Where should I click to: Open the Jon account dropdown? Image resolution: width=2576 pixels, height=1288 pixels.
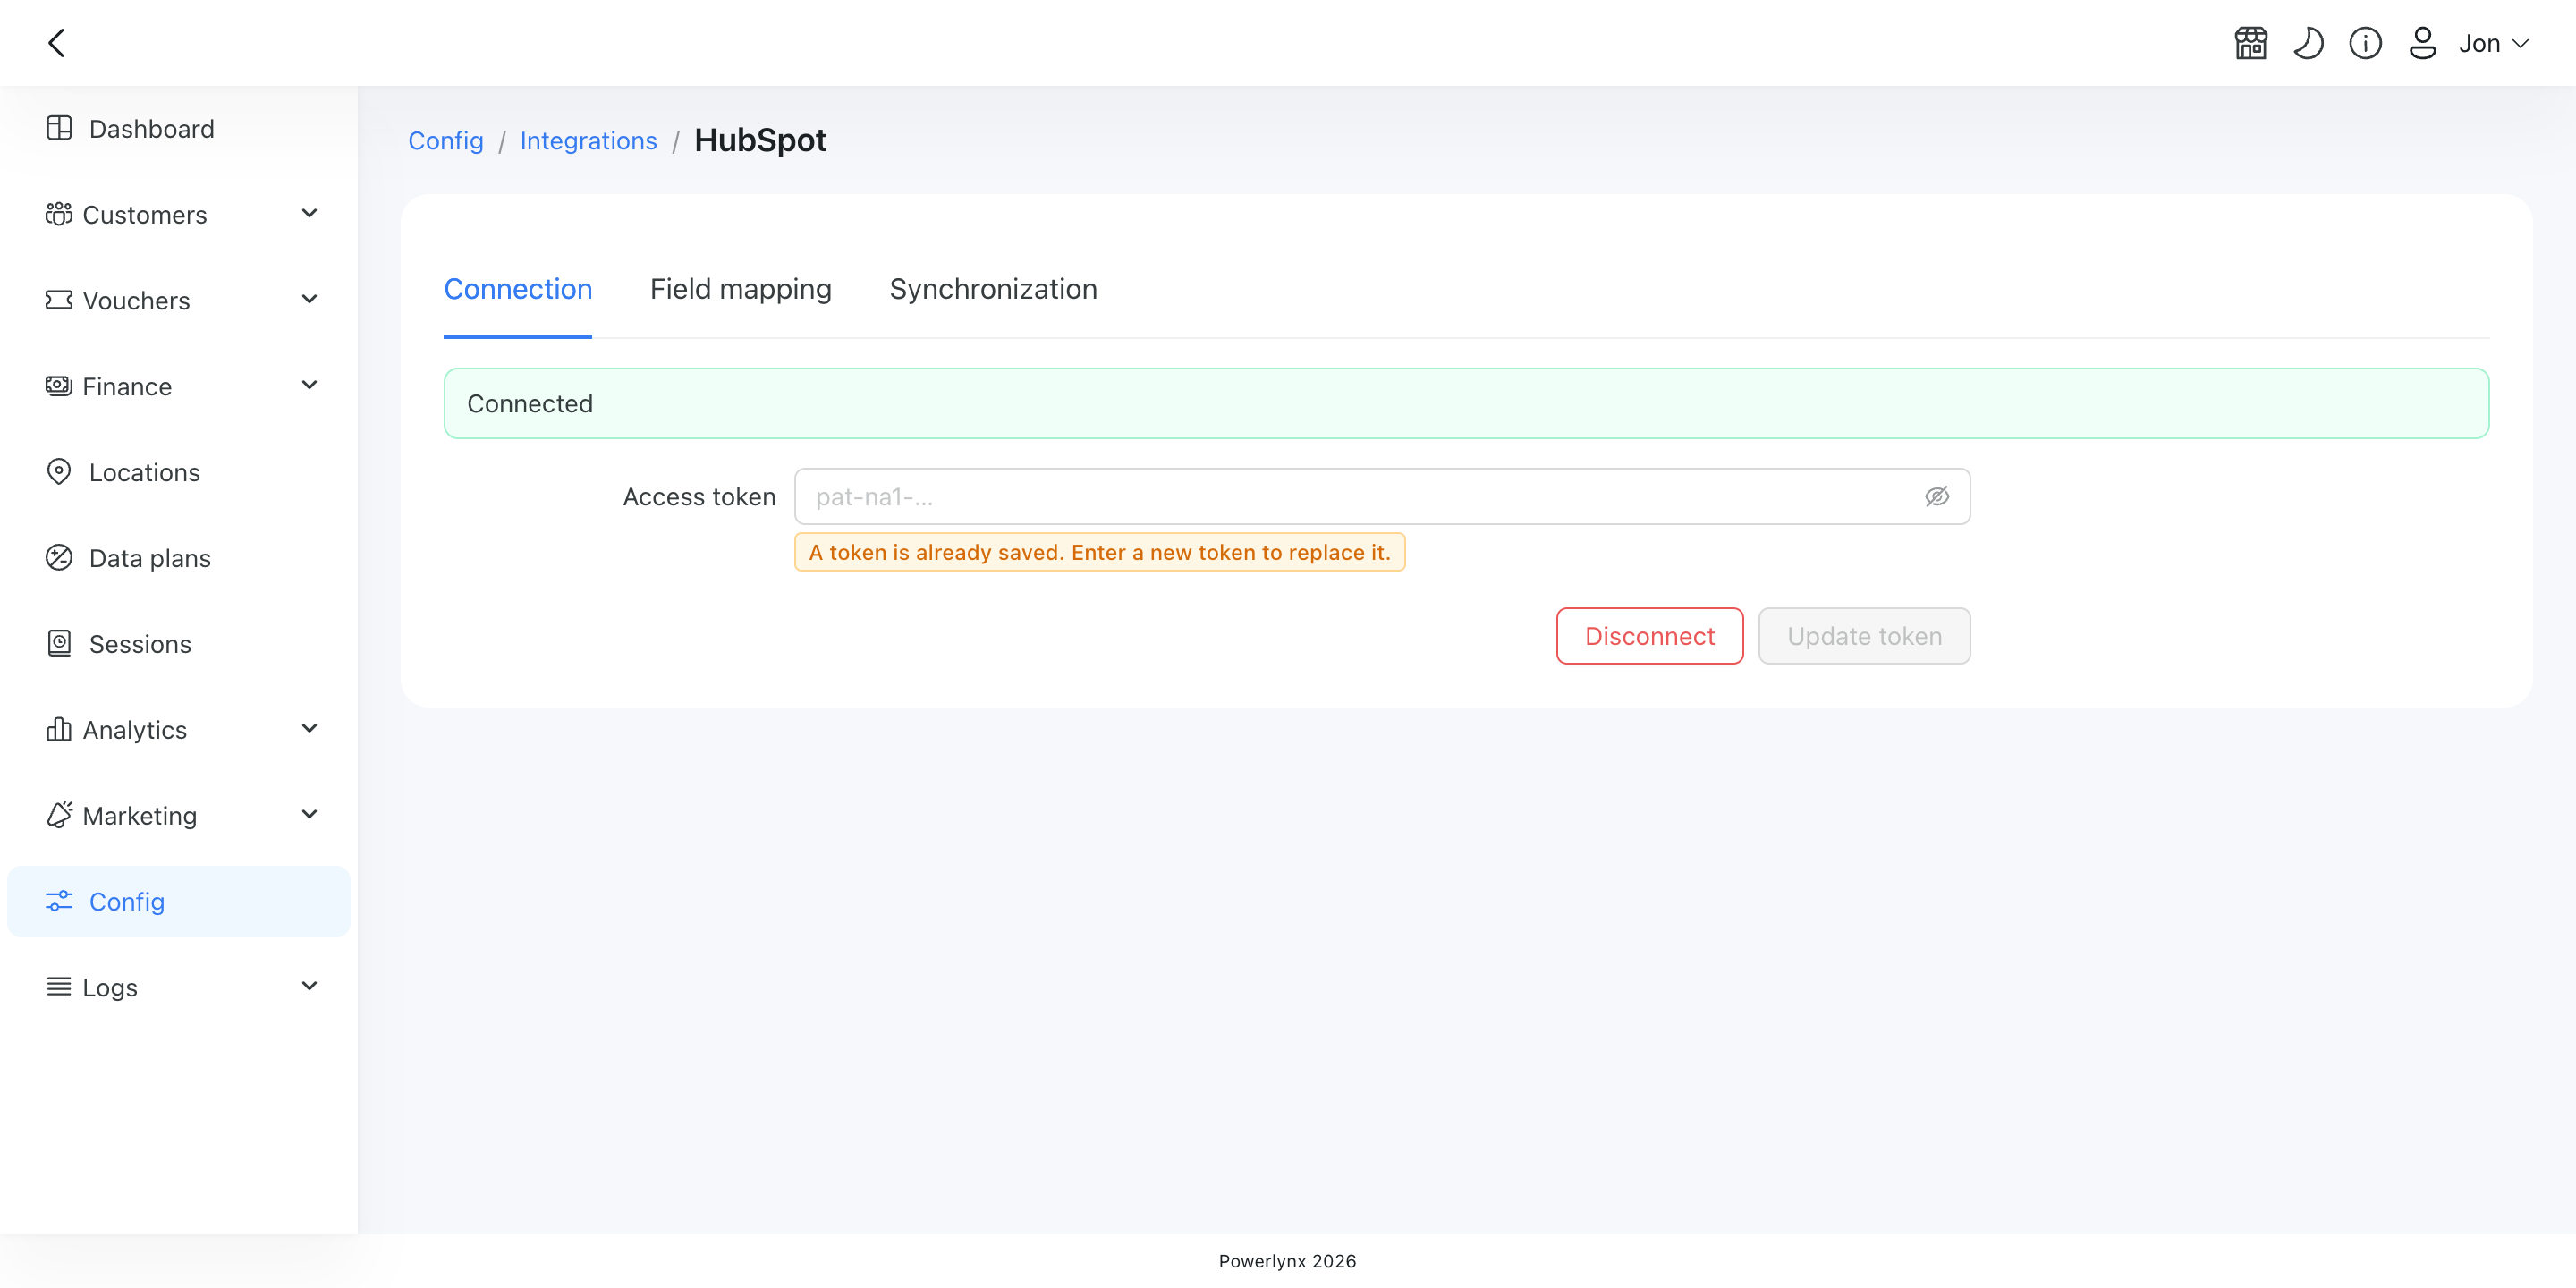point(2494,43)
